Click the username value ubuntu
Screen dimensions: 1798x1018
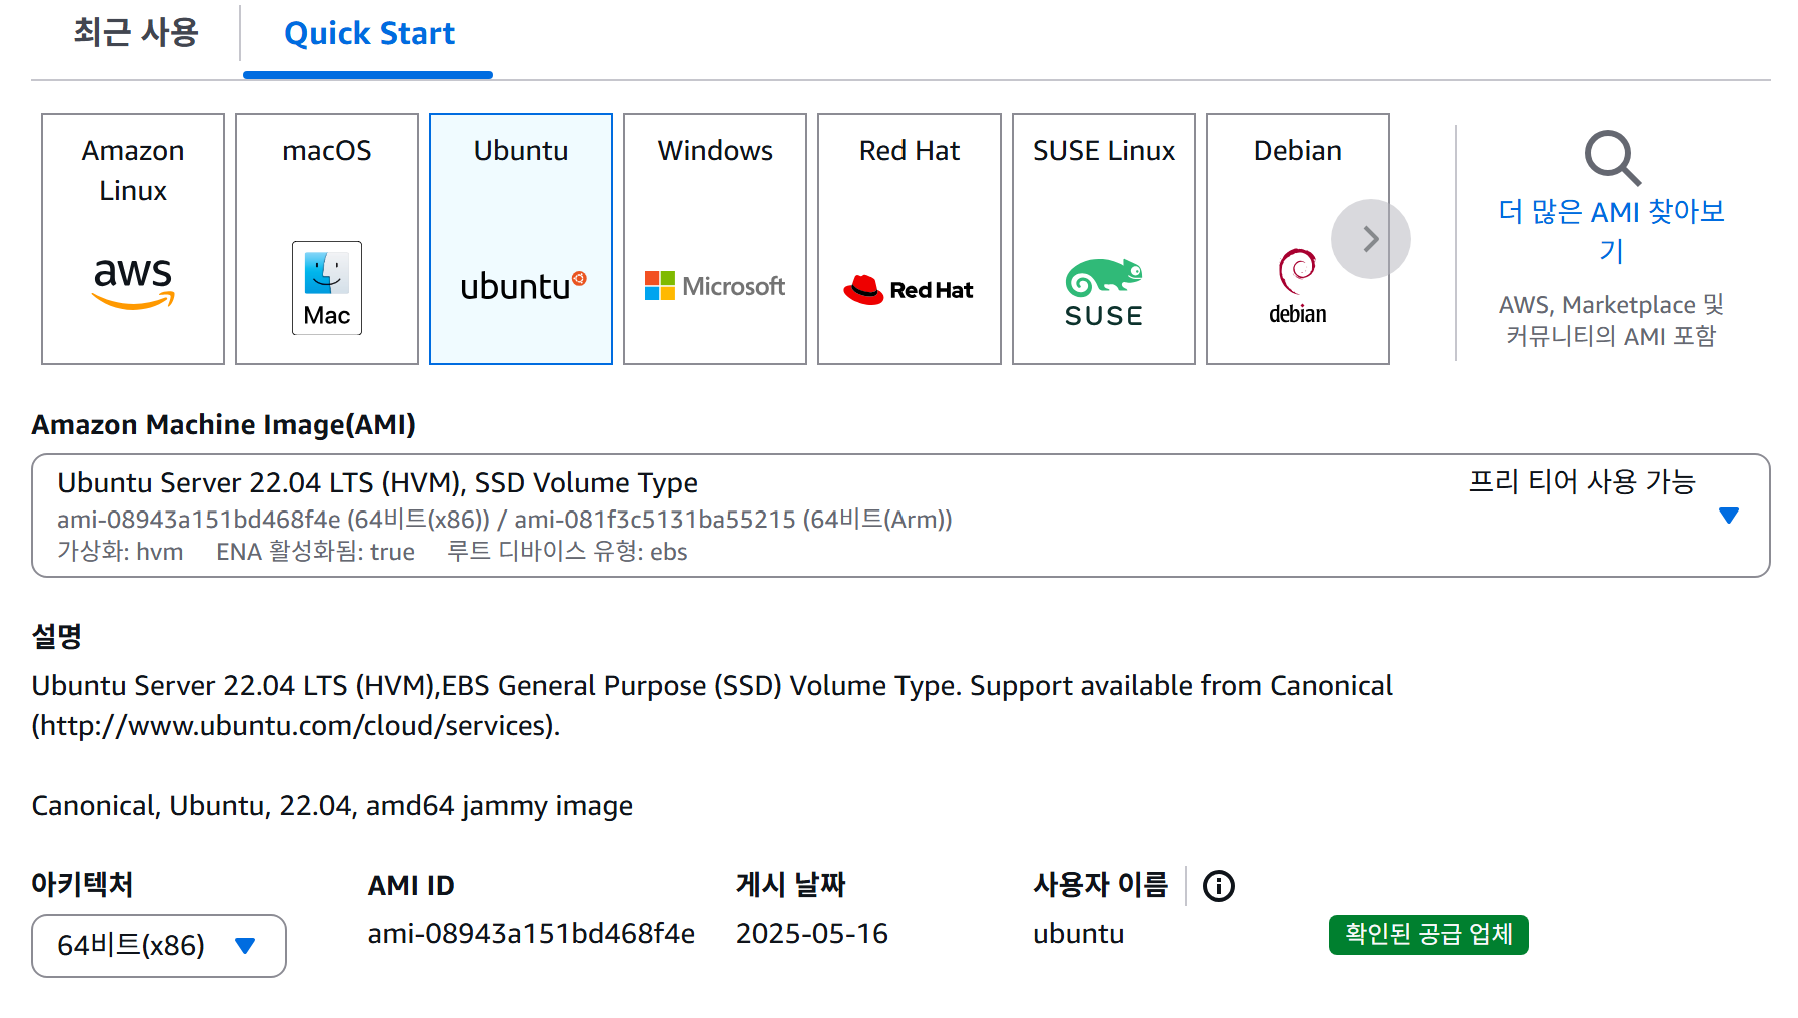coord(1079,934)
